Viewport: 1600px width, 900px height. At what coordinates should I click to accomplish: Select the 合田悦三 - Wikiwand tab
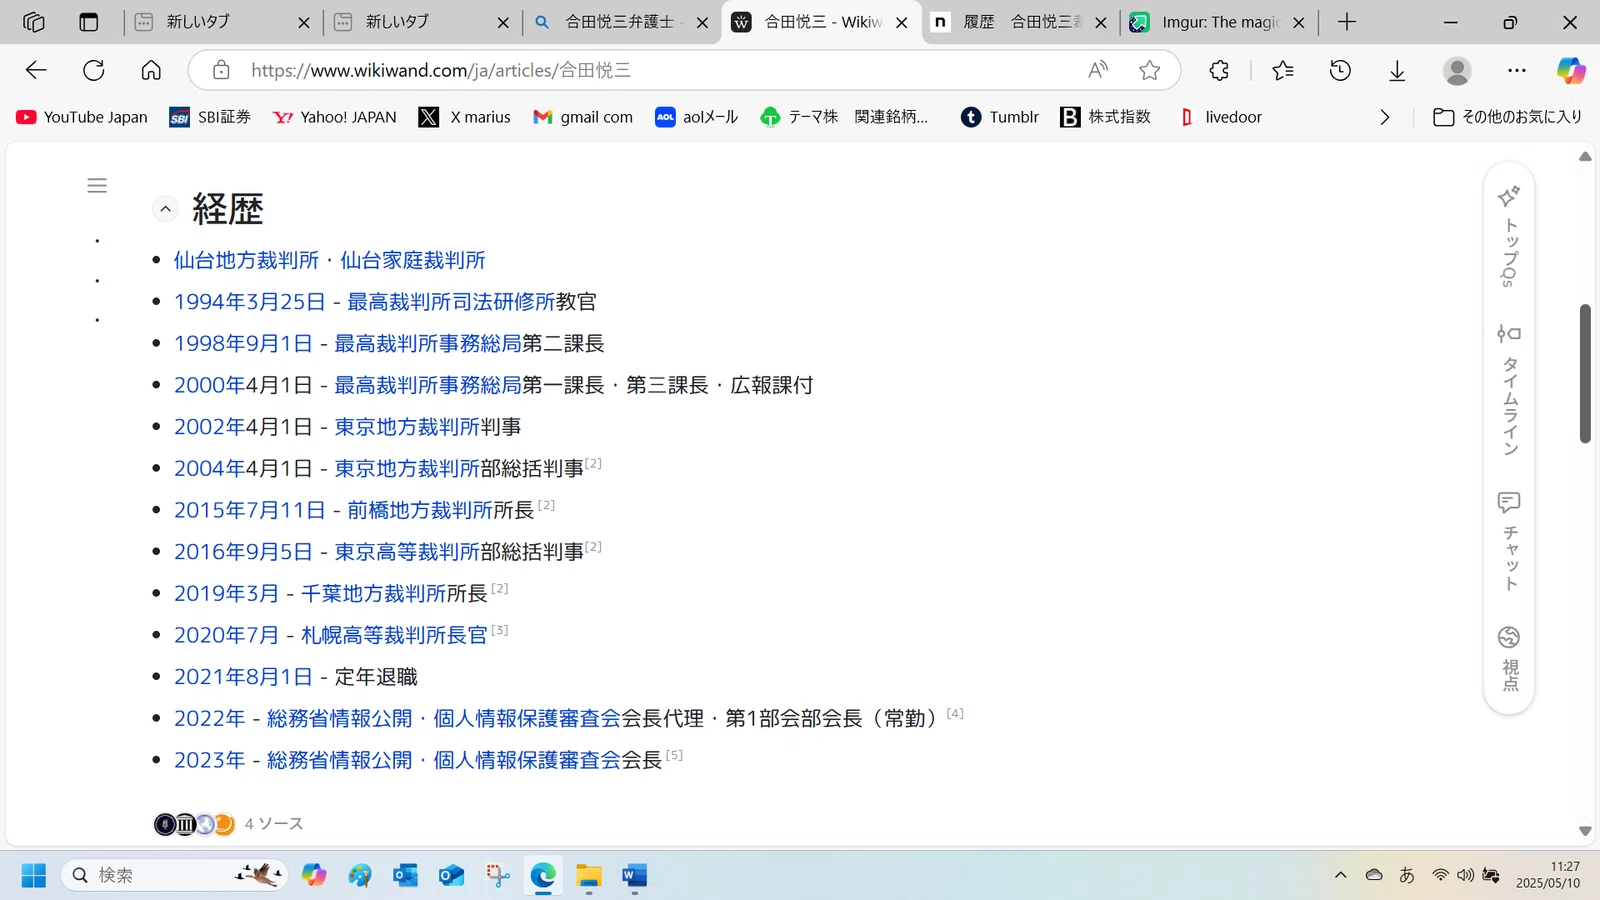click(820, 22)
